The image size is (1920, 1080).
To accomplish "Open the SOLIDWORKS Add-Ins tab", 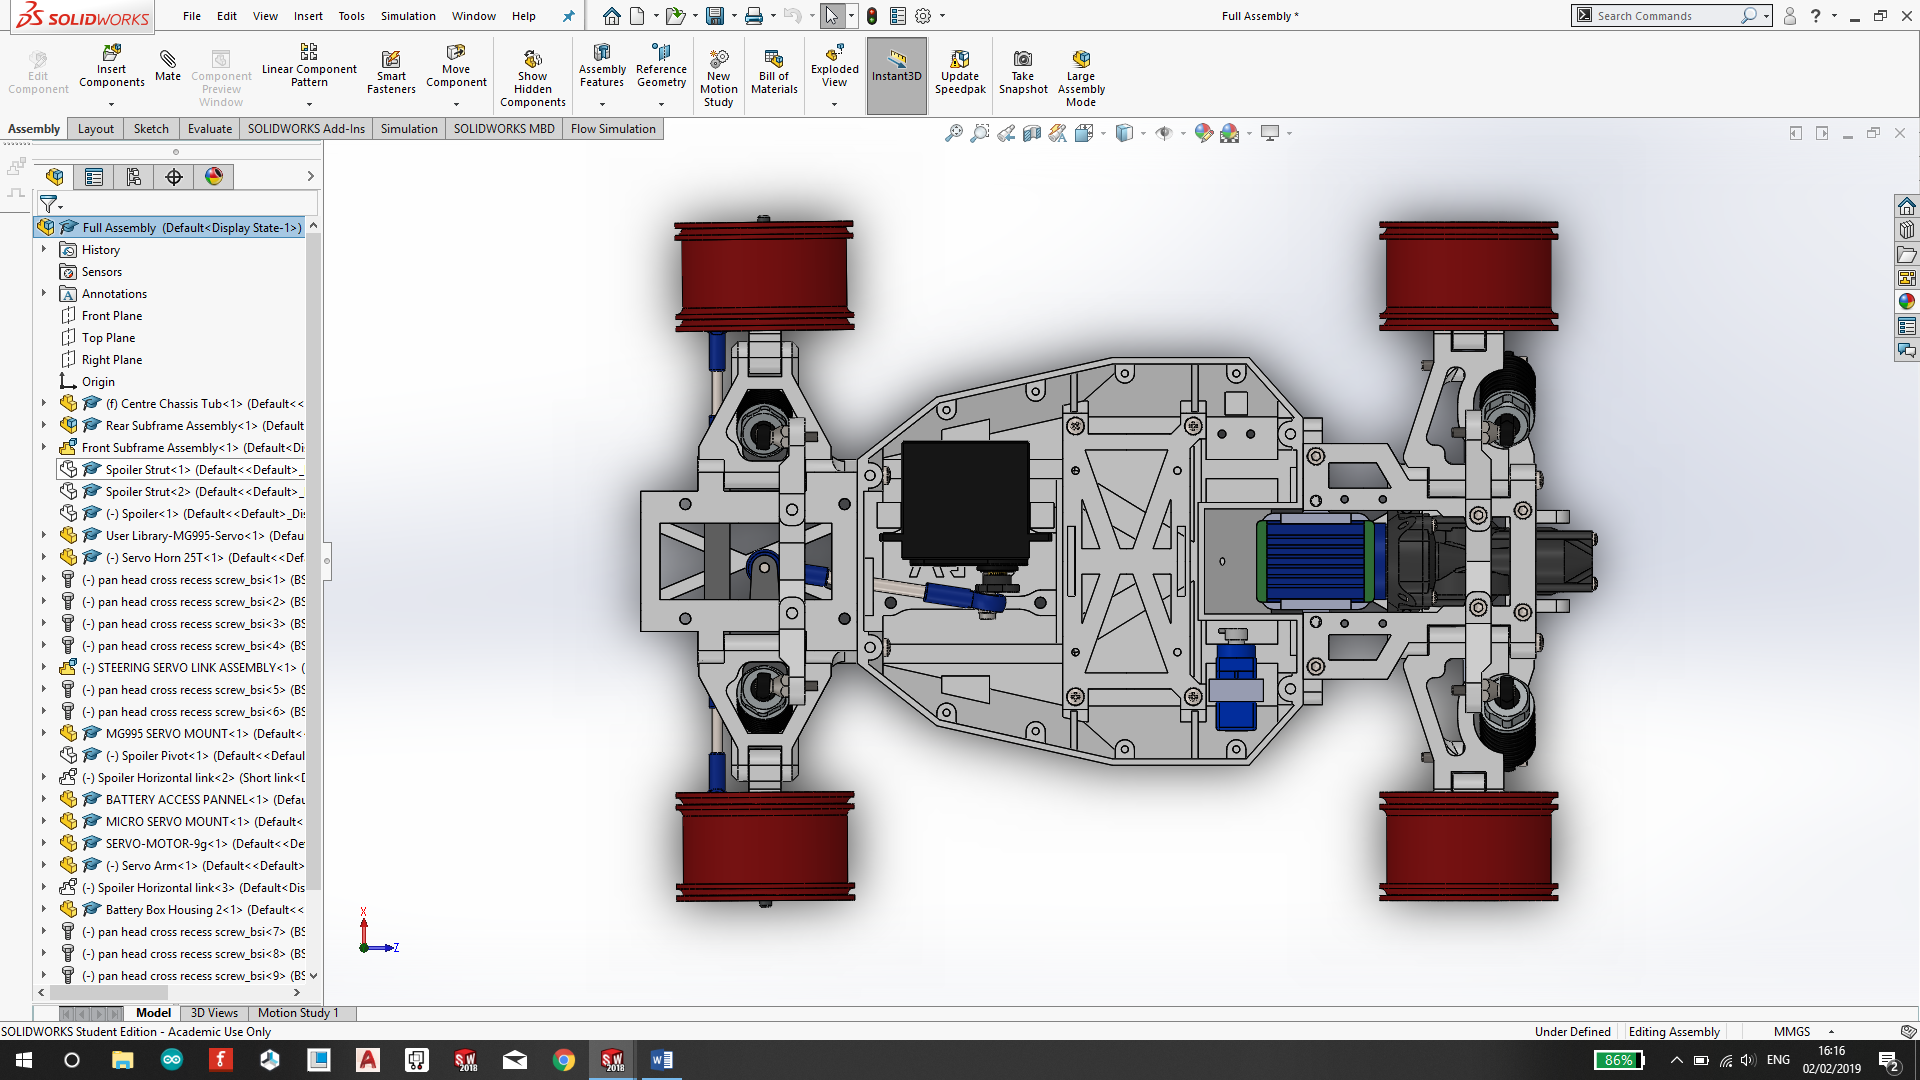I will click(303, 128).
